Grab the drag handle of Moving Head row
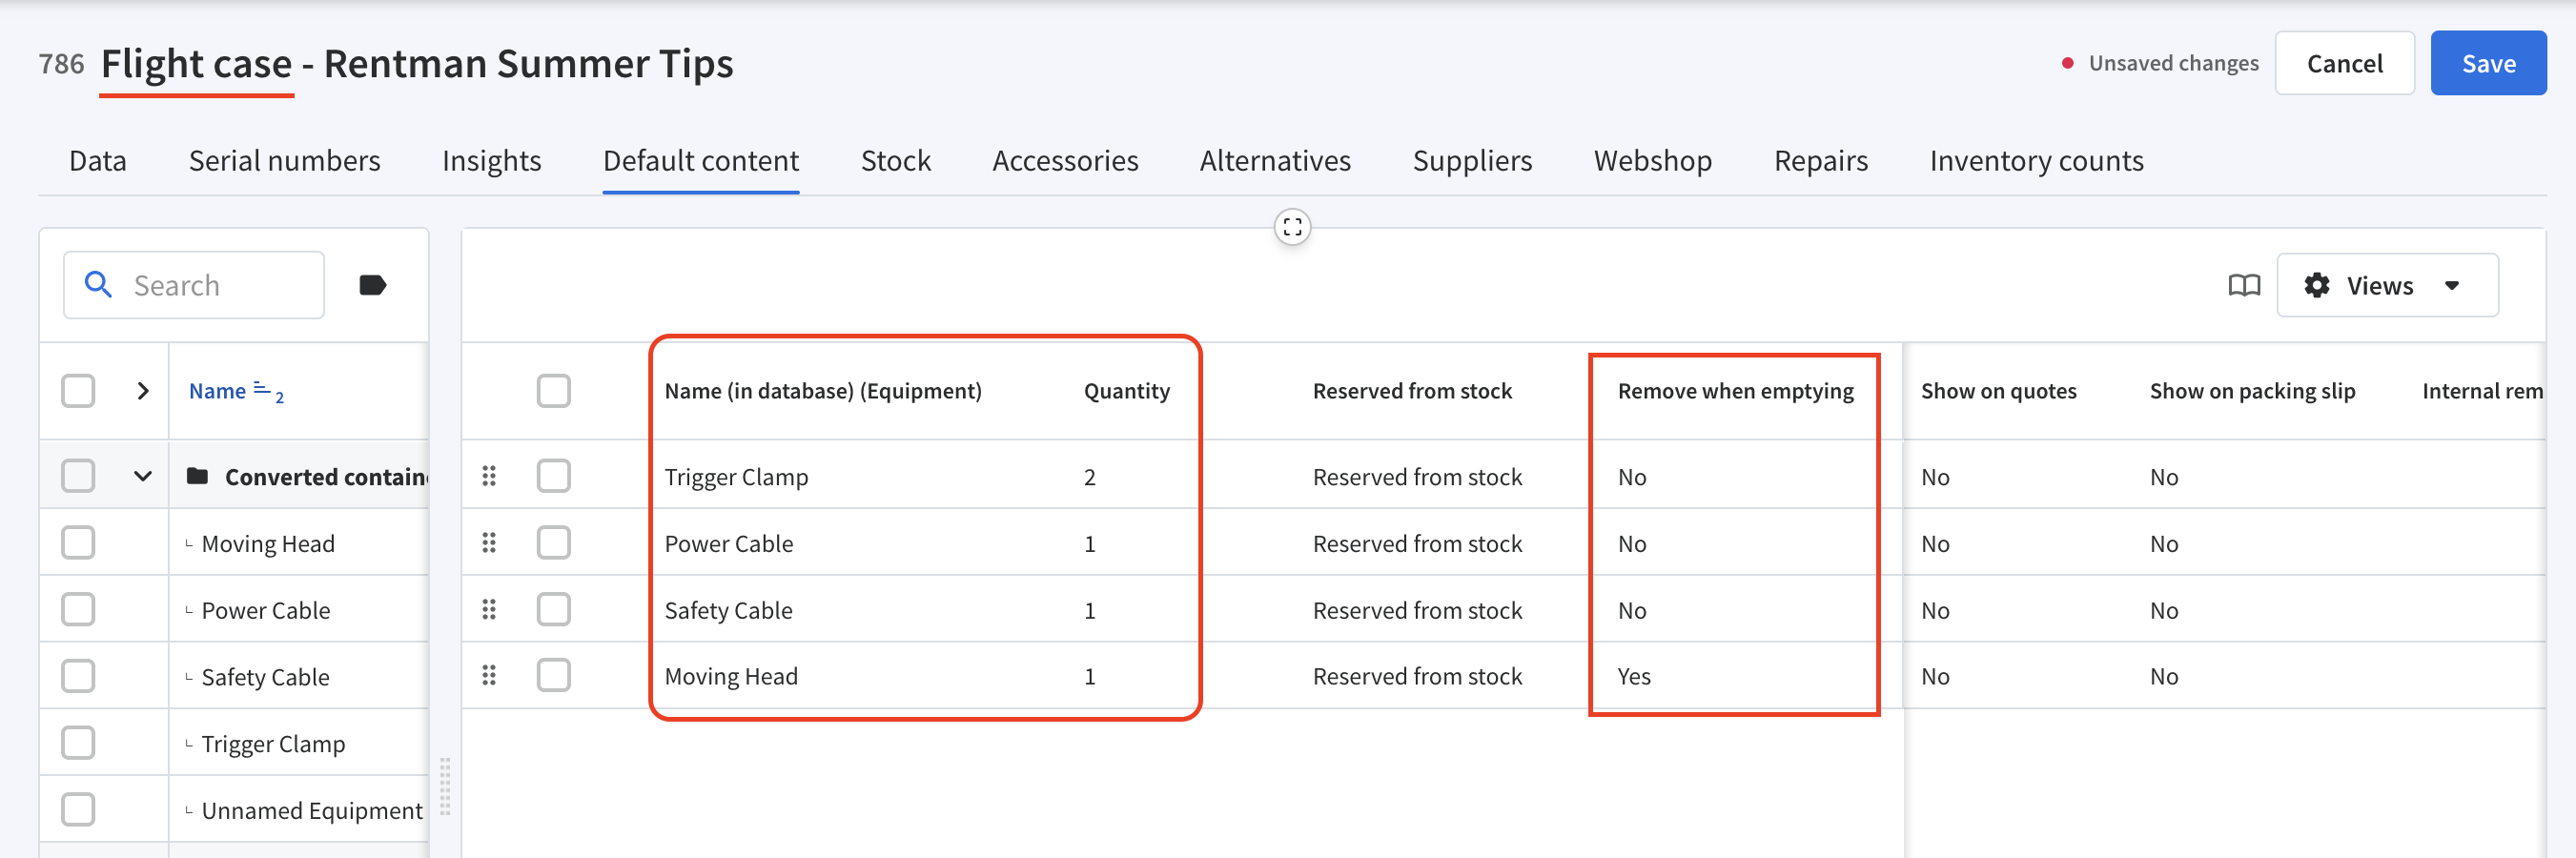This screenshot has height=858, width=2576. [x=489, y=676]
